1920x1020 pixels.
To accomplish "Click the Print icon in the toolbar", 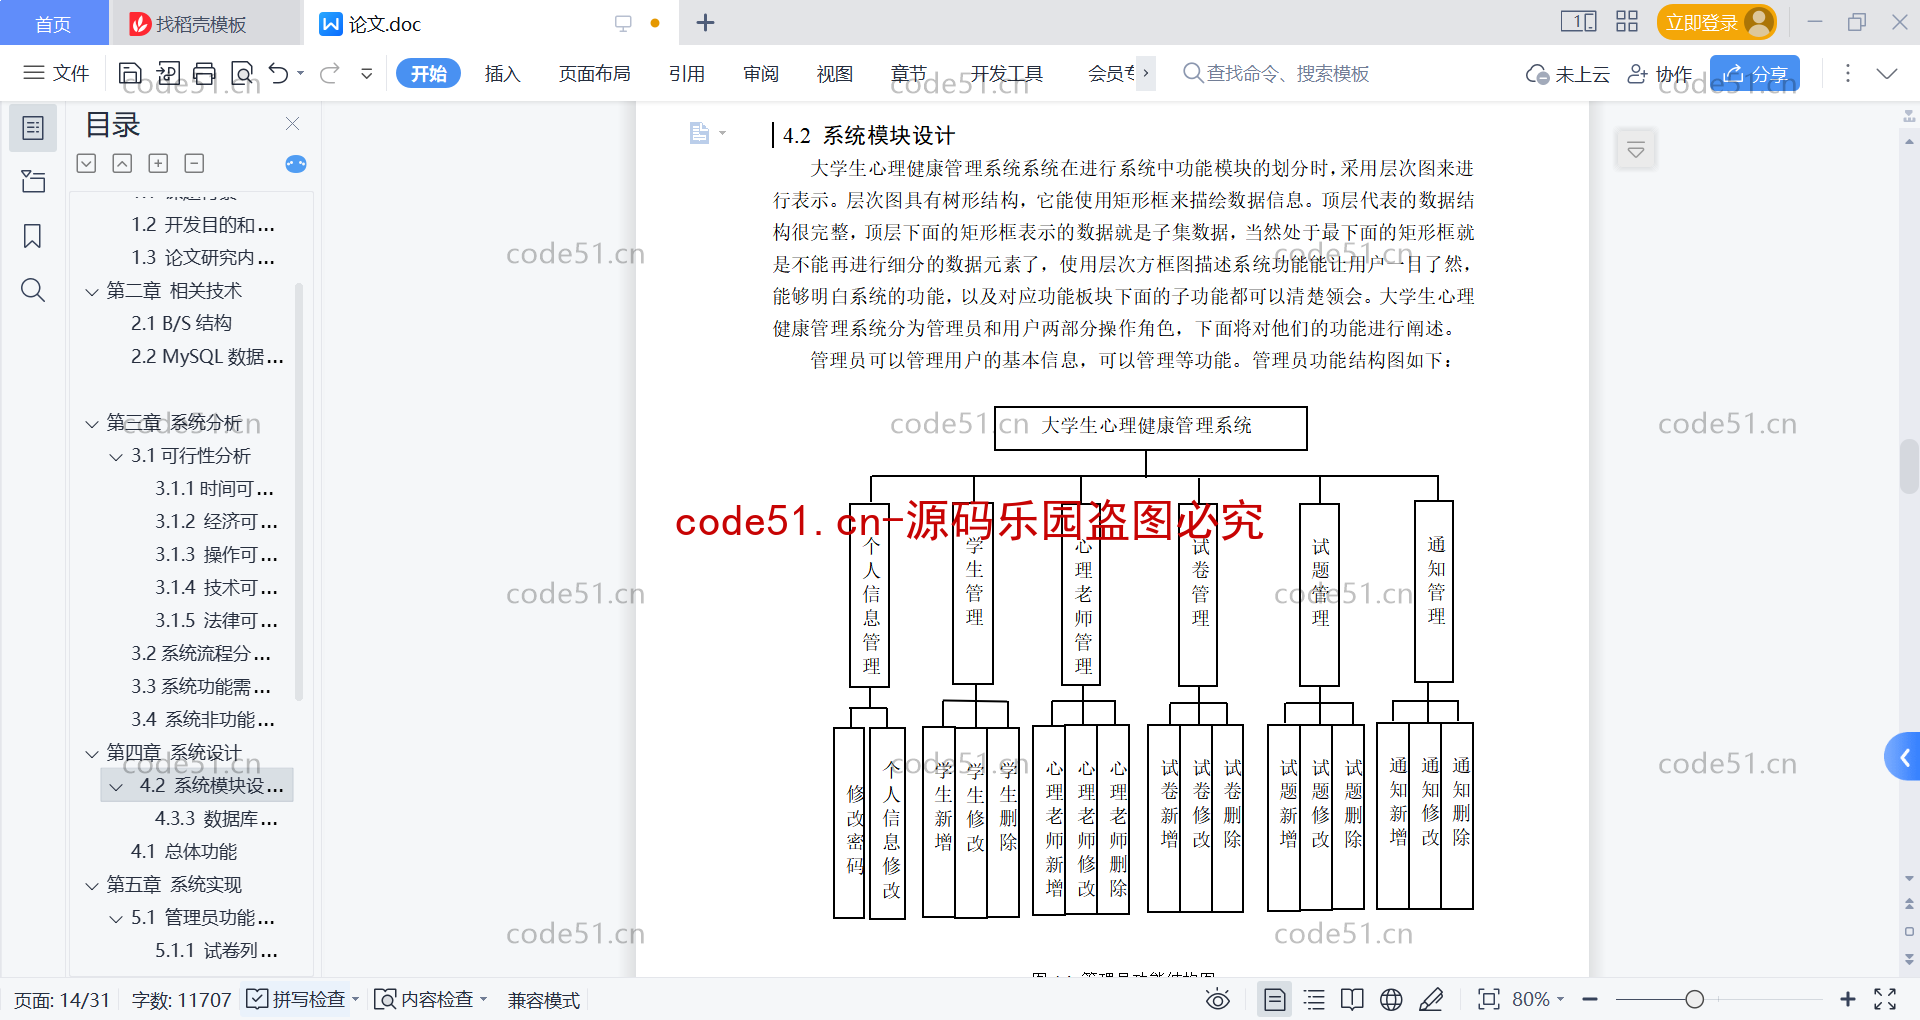I will click(x=204, y=73).
